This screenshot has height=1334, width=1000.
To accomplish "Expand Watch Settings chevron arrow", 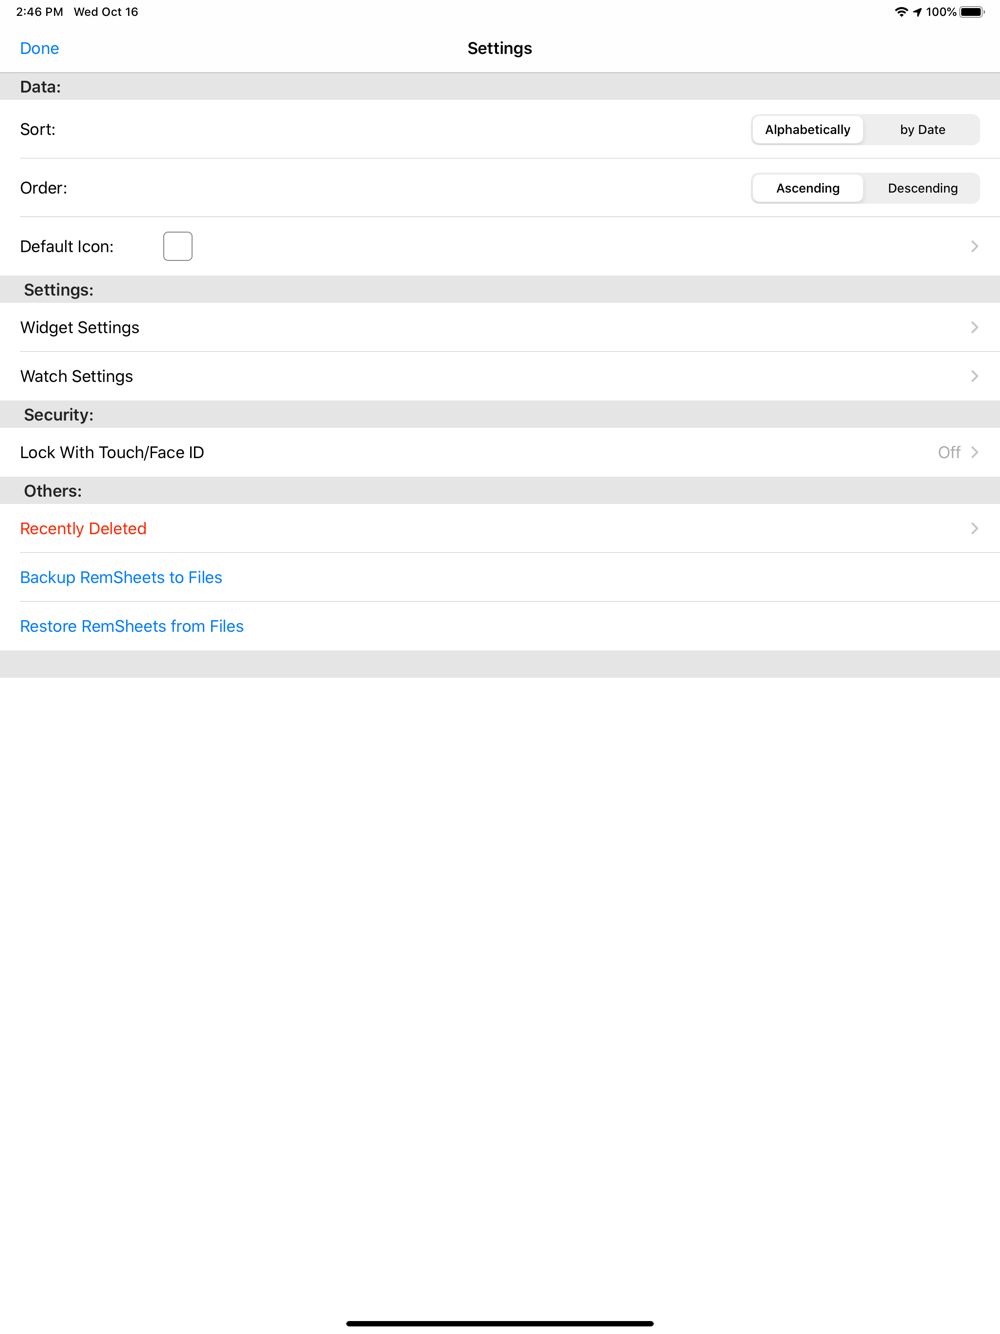I will (974, 376).
